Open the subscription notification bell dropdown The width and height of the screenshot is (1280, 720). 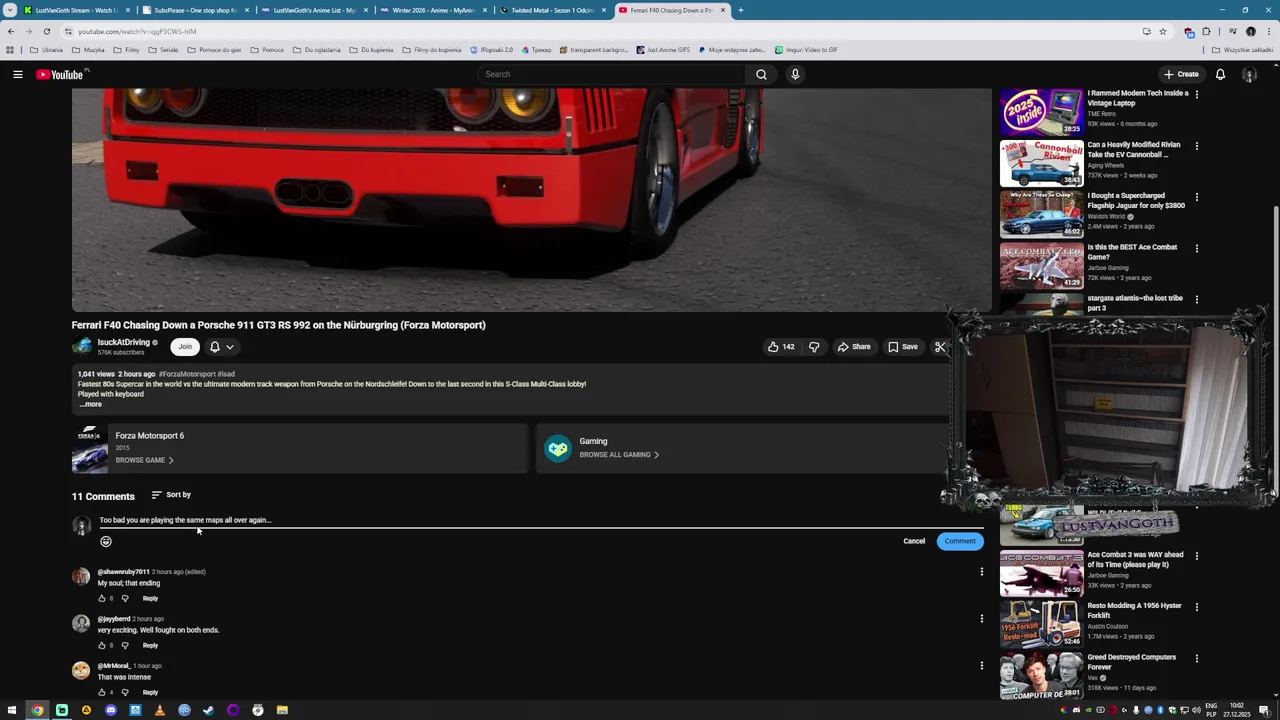pyautogui.click(x=222, y=347)
